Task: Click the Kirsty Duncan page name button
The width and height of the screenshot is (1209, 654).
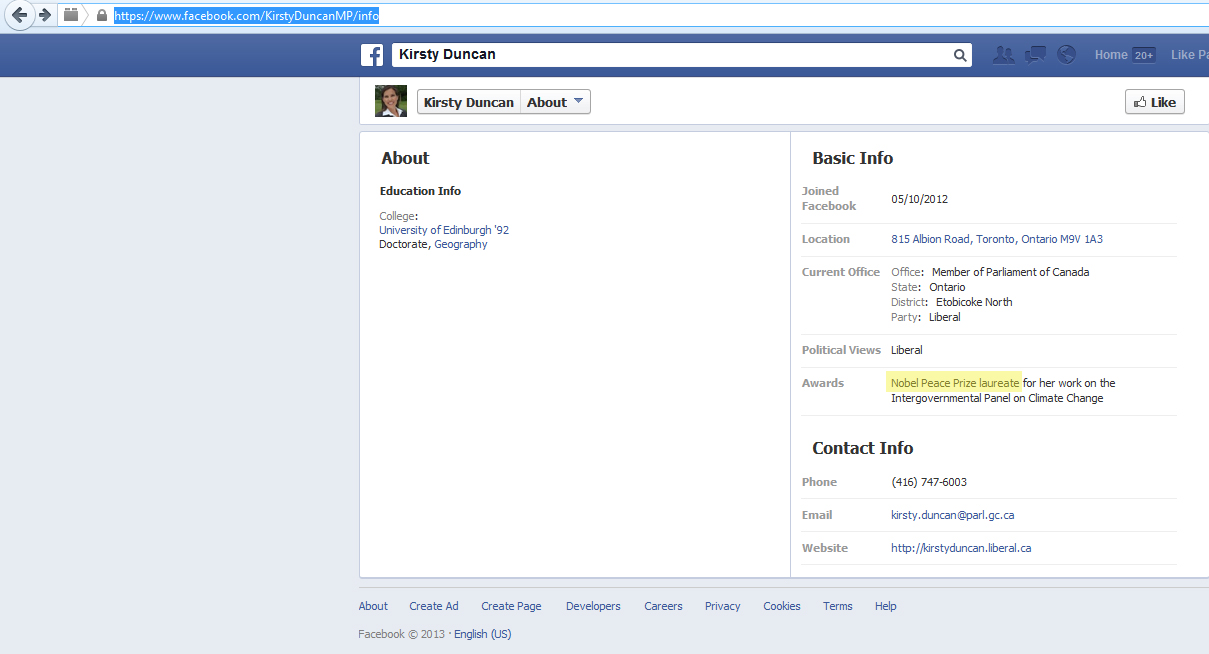Action: [x=468, y=102]
